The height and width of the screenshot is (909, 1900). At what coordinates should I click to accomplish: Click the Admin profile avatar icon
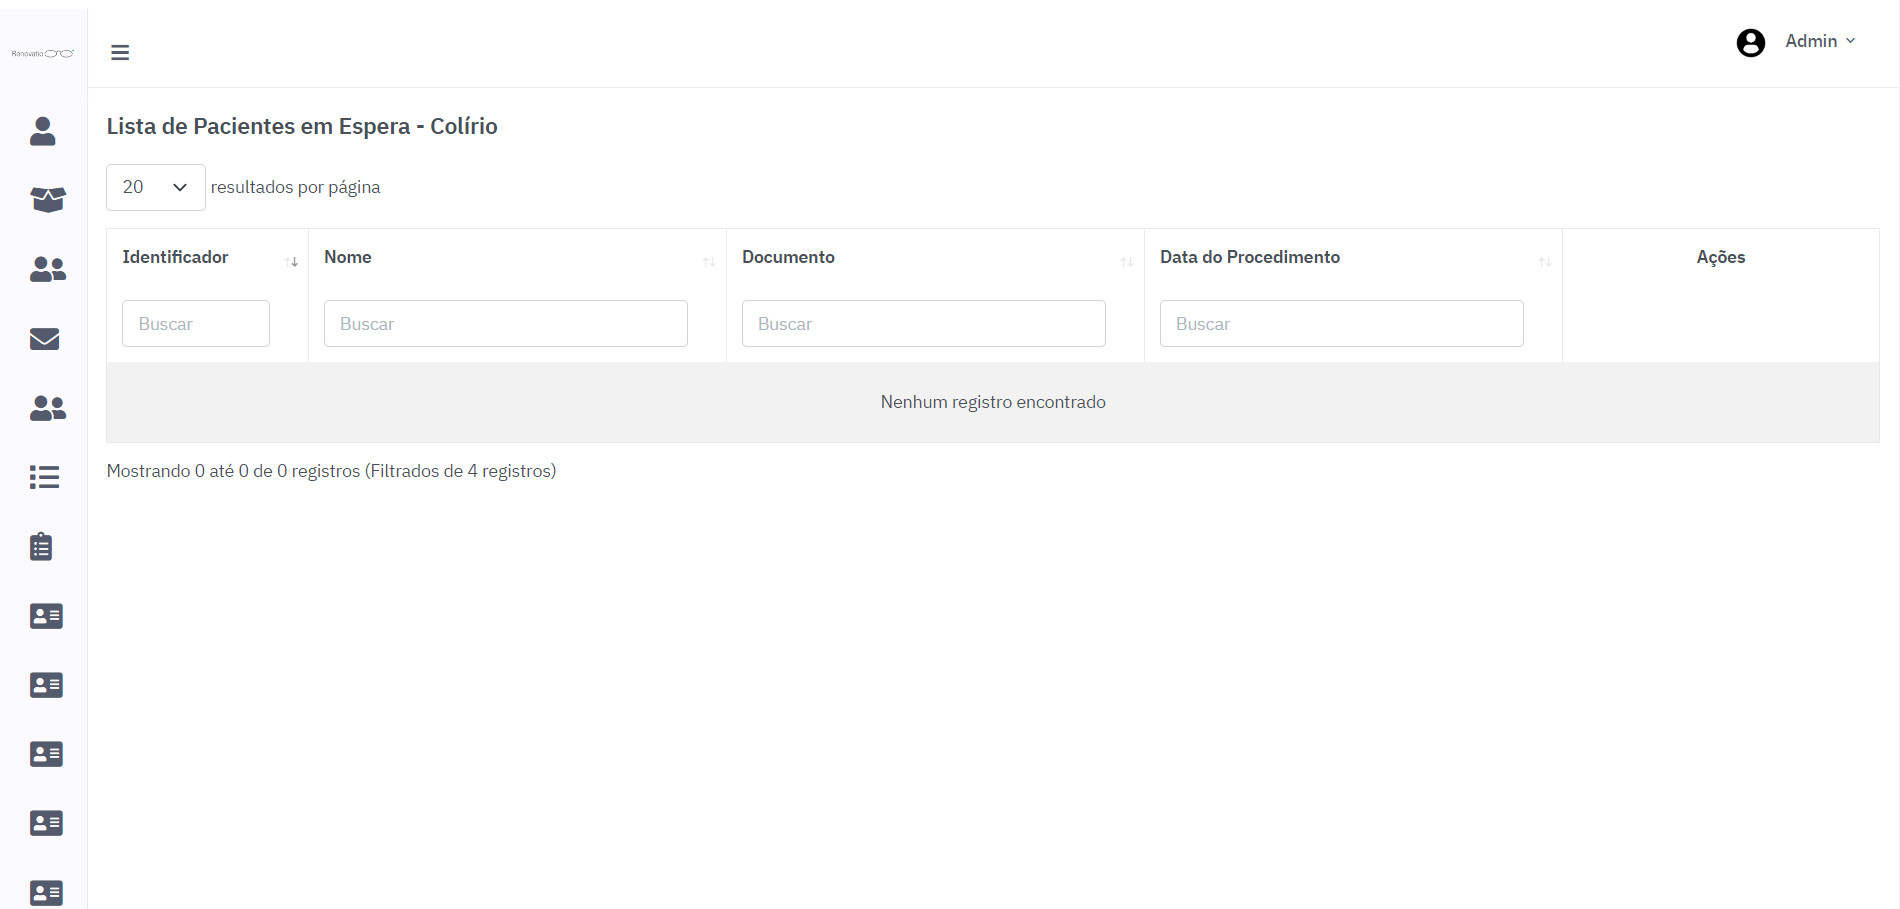pyautogui.click(x=1750, y=42)
